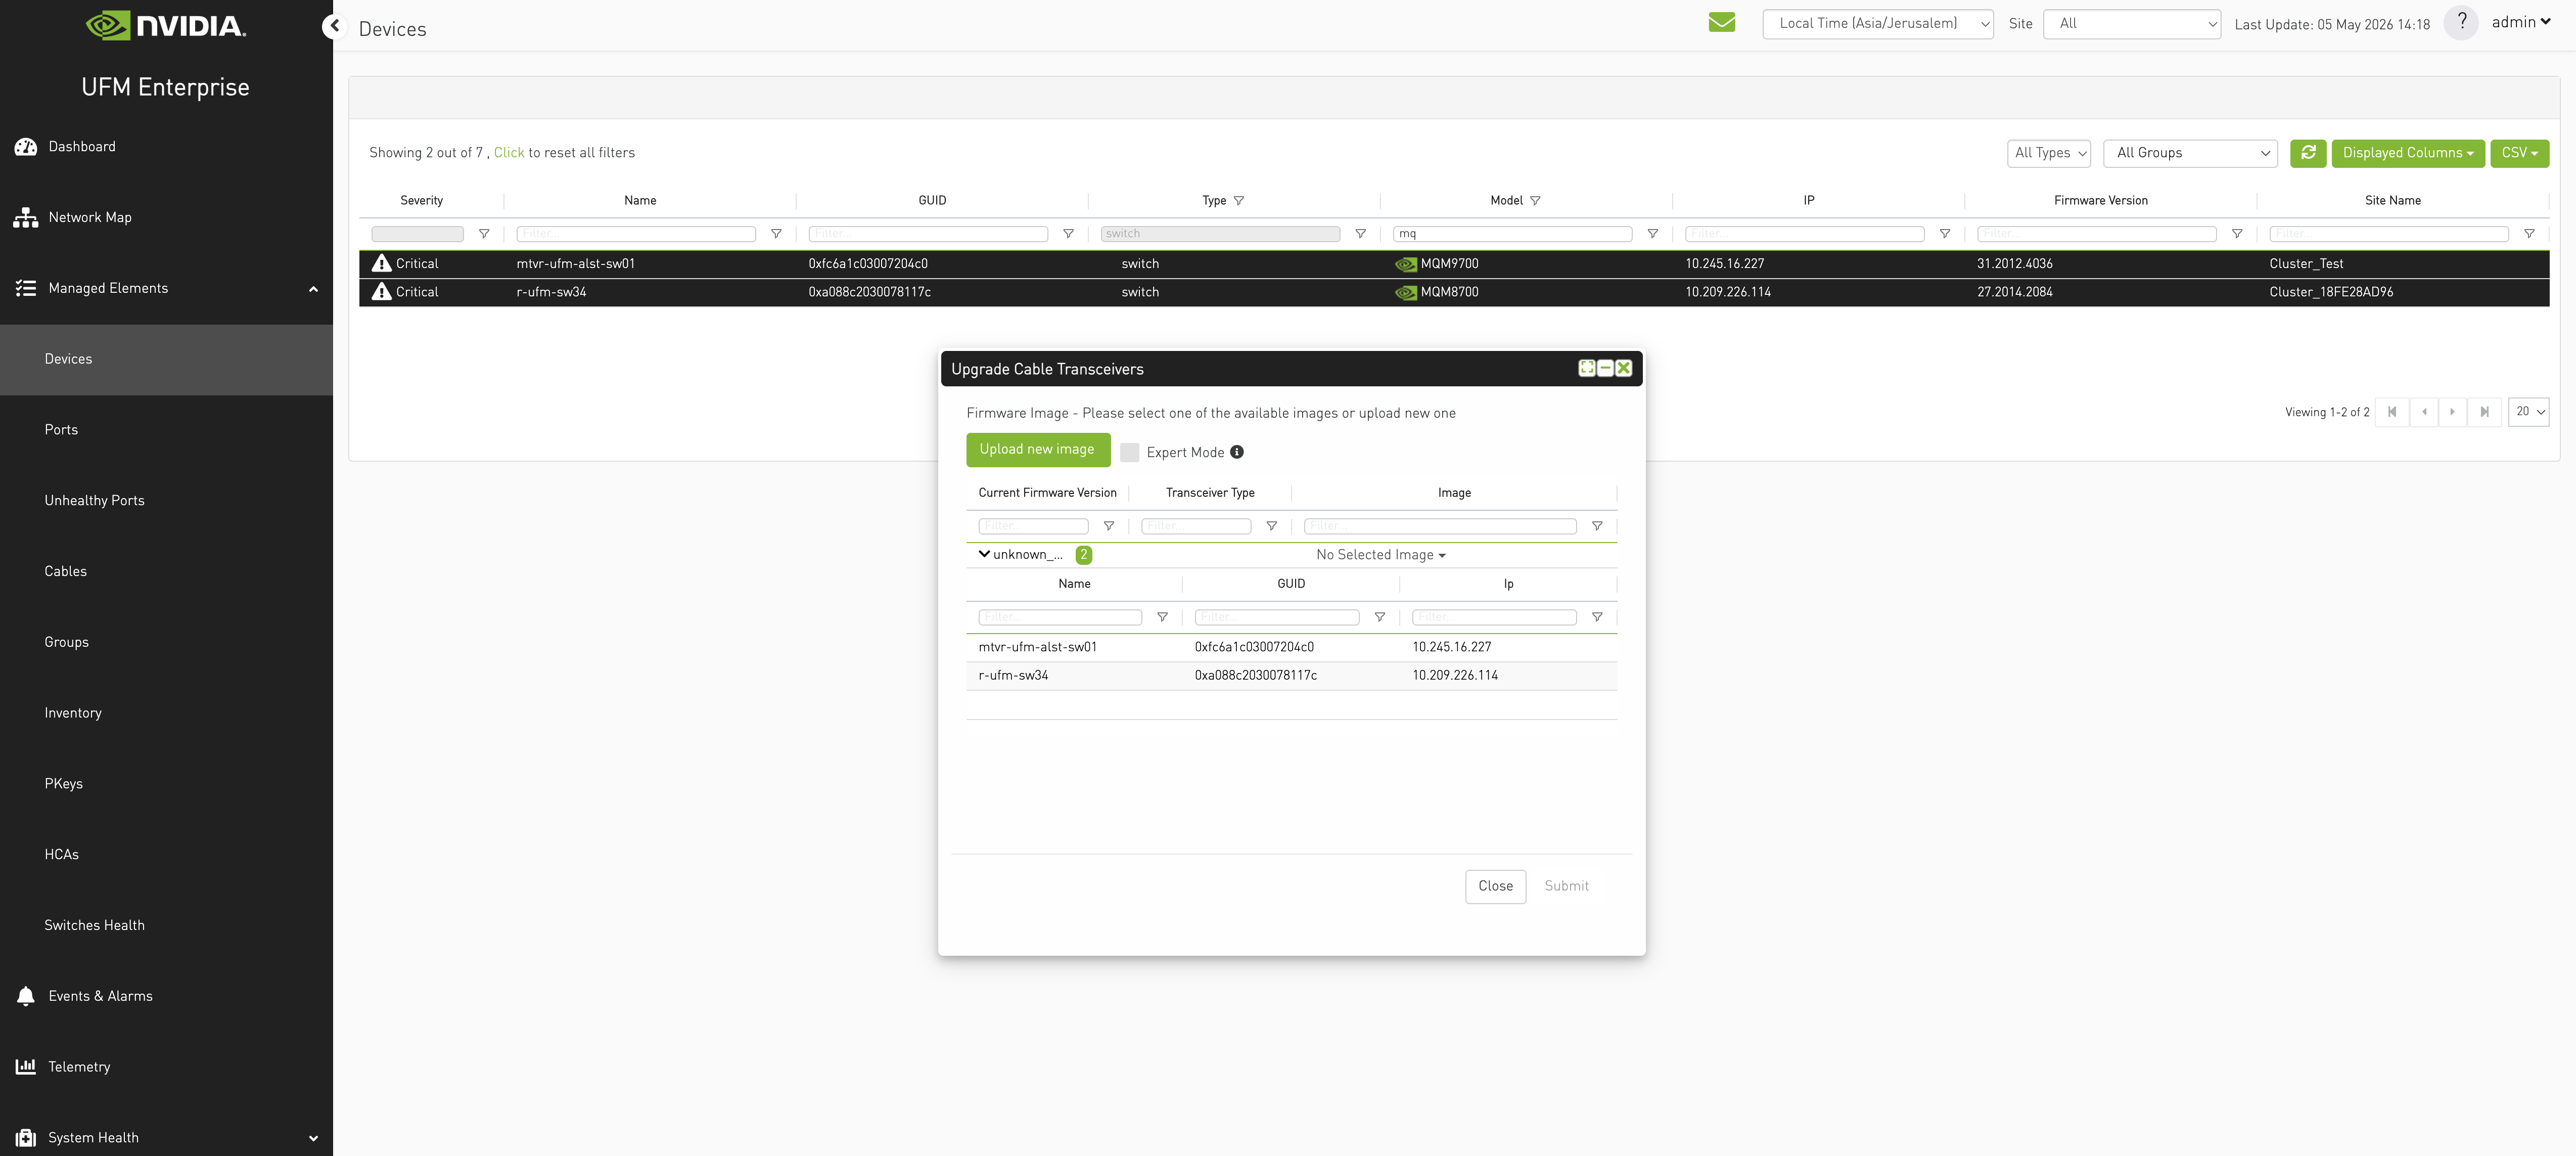The height and width of the screenshot is (1156, 2576).
Task: Click the Submit button
Action: click(1566, 886)
